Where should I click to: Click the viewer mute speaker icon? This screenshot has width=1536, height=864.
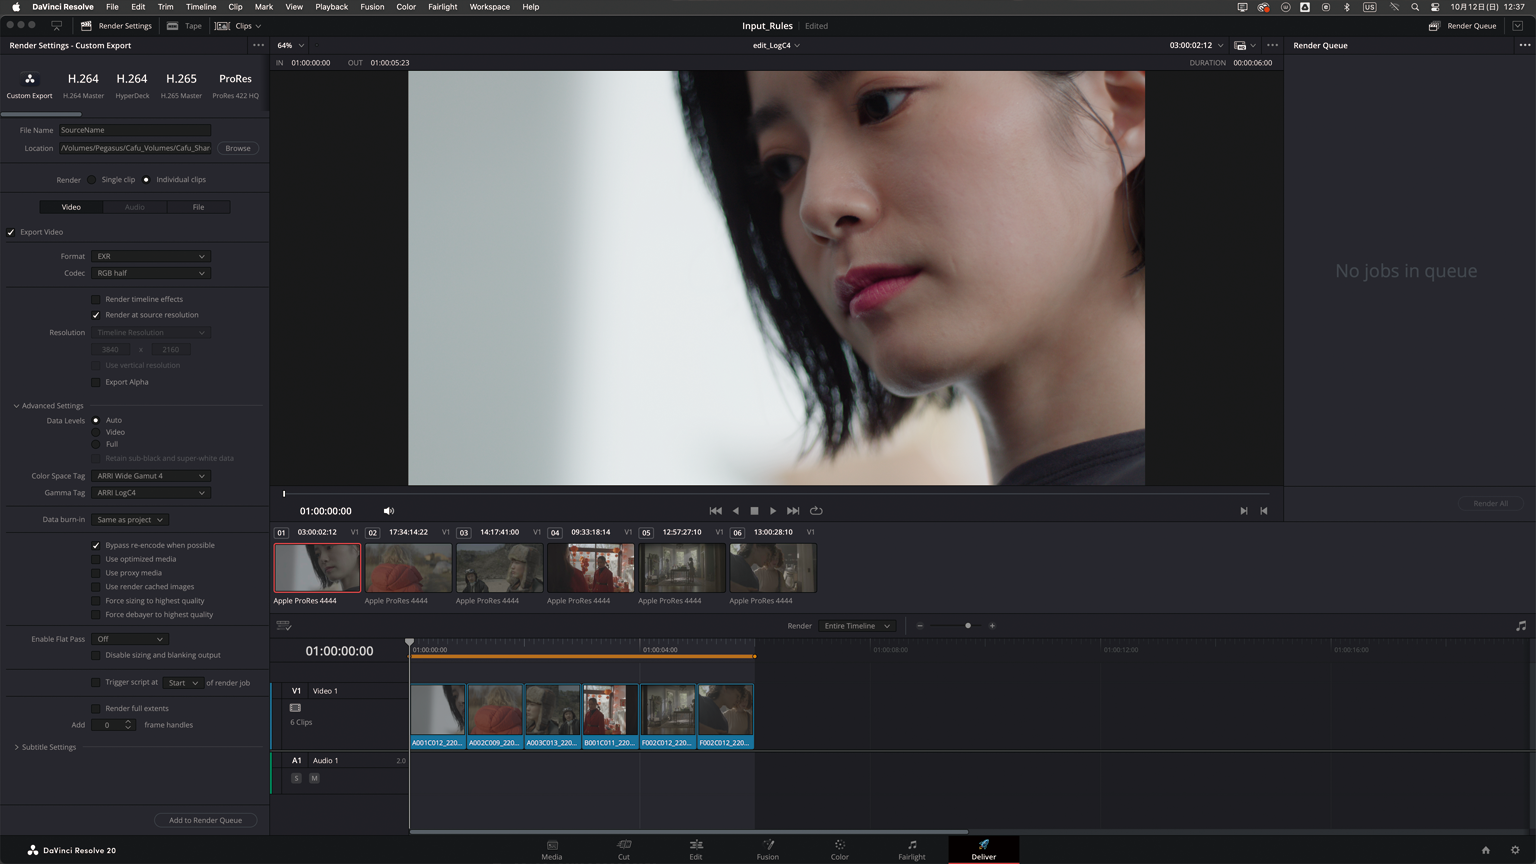point(389,511)
